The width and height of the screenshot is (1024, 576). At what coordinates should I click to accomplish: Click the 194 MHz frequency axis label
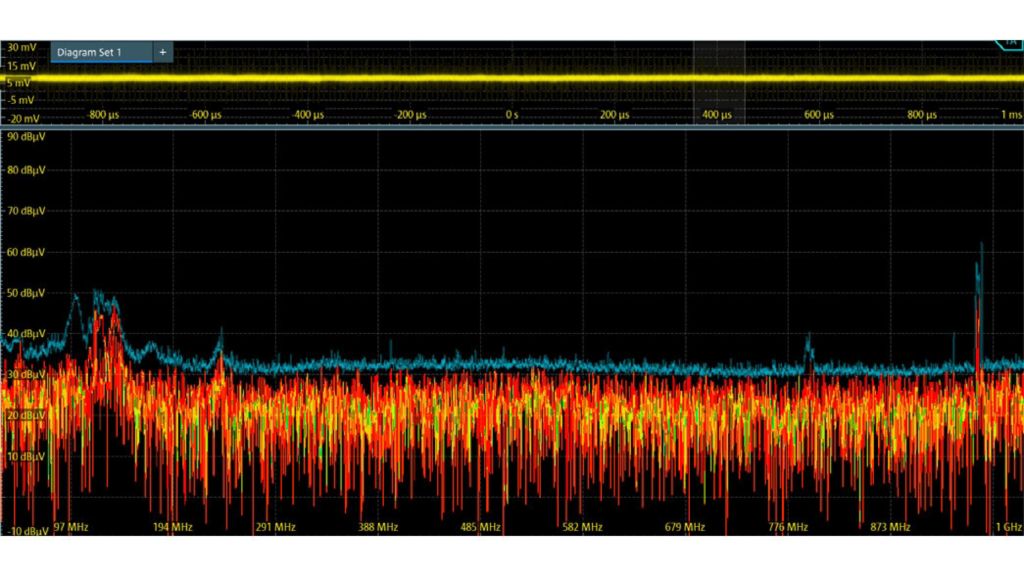tap(173, 527)
